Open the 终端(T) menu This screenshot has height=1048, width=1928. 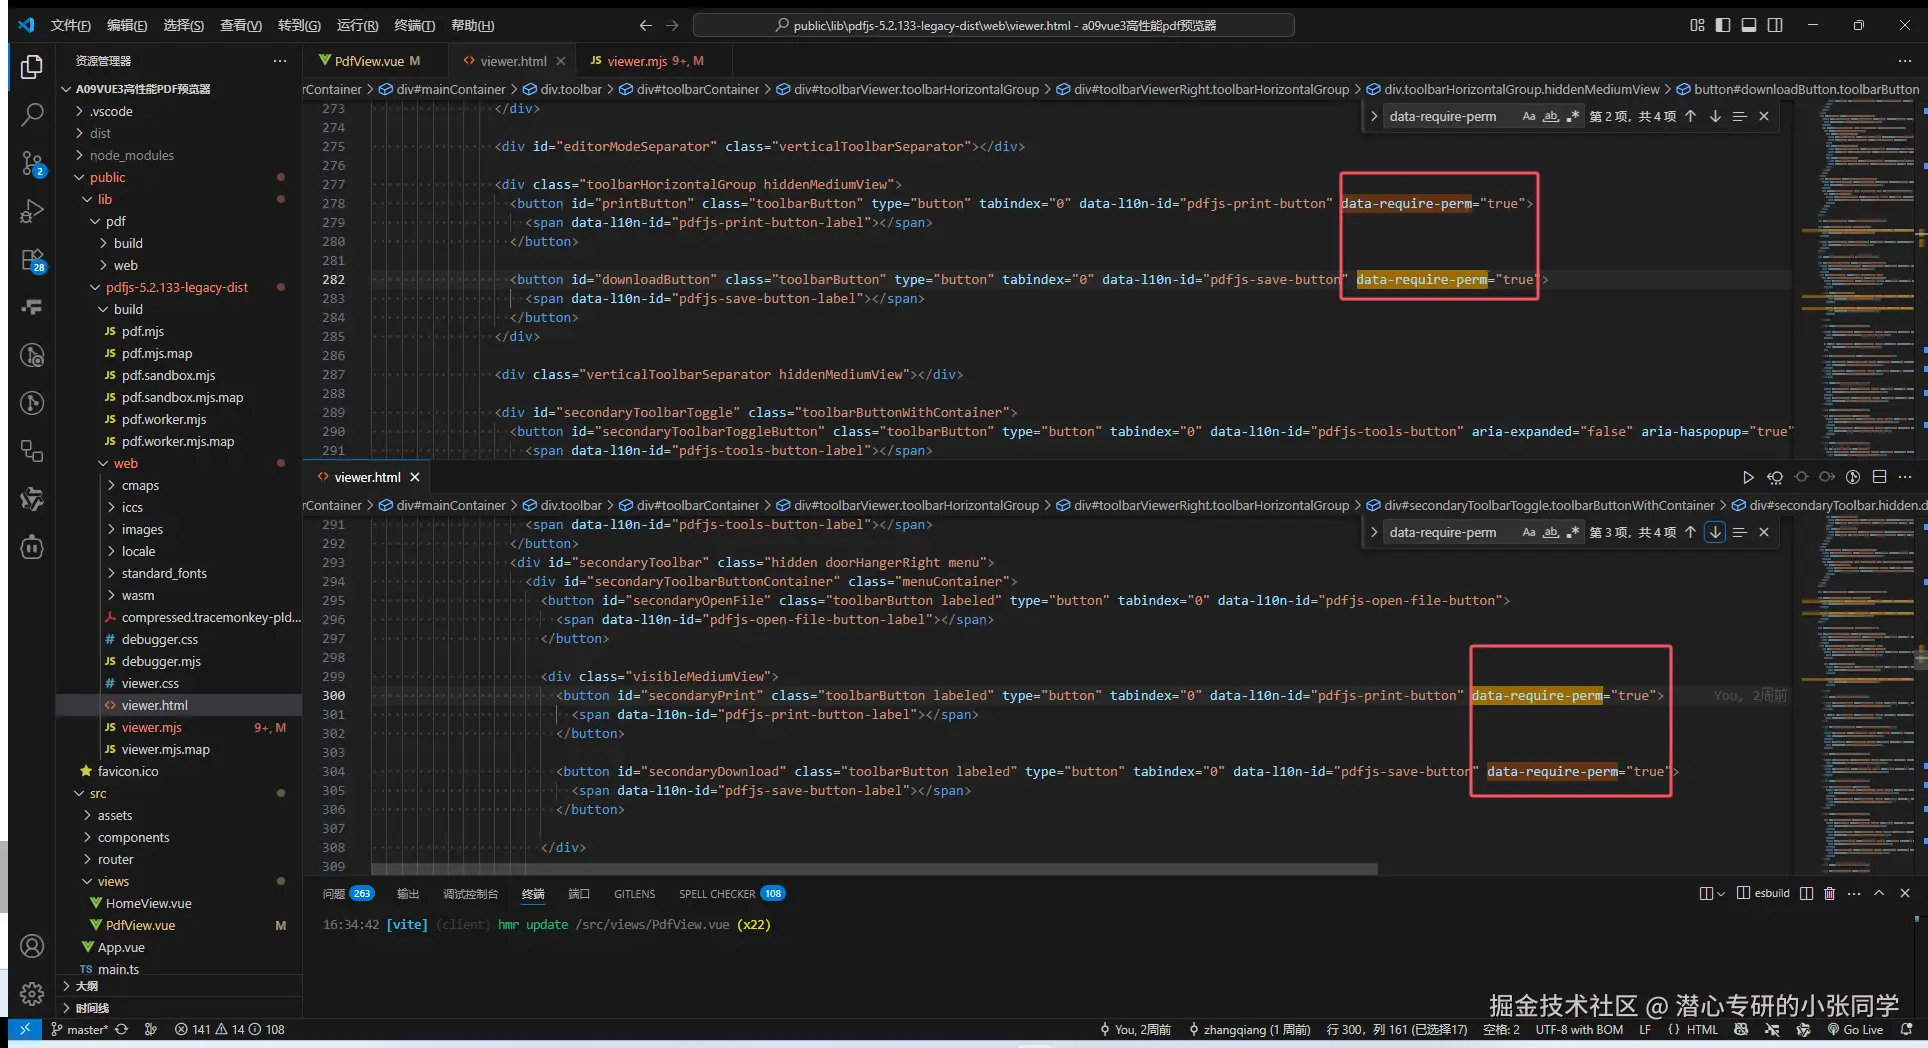pos(414,25)
